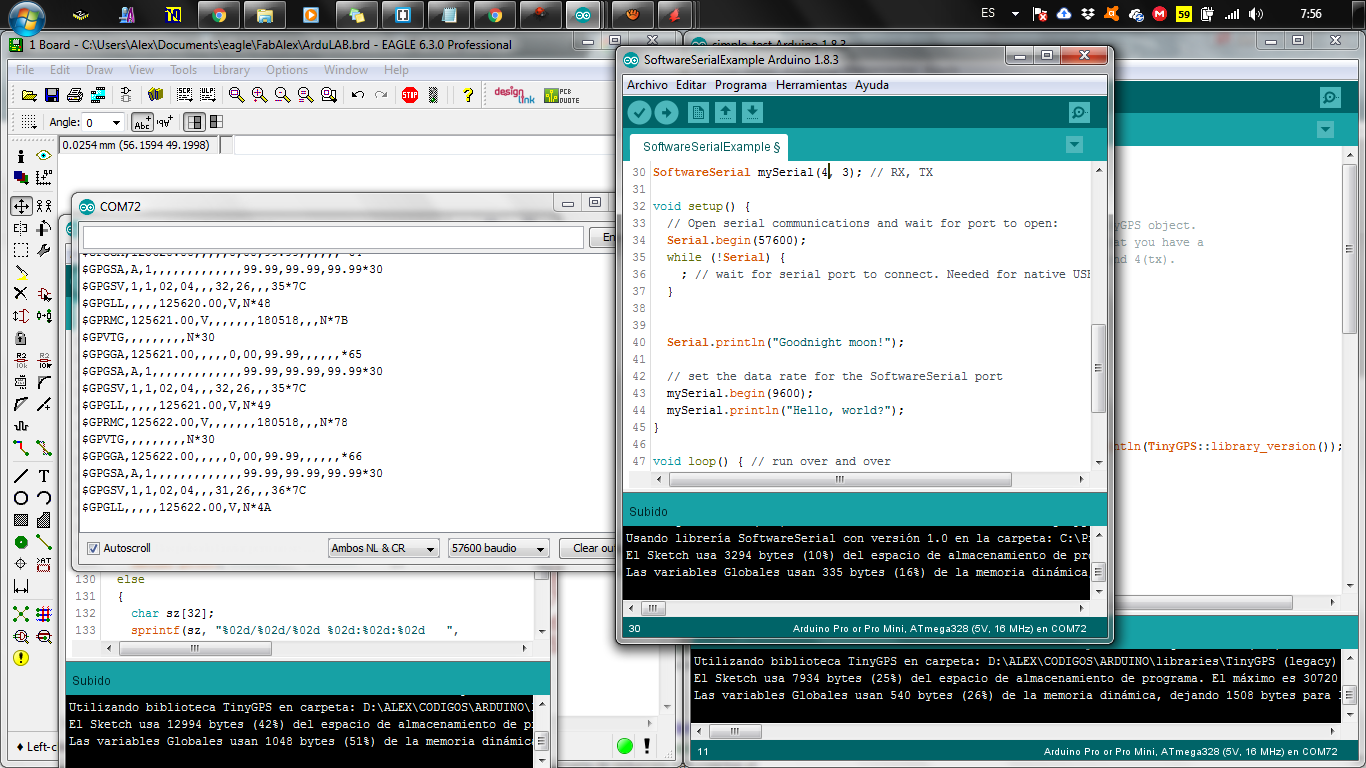This screenshot has width=1366, height=768.
Task: Open the DesignLink icon in EAGLE
Action: tap(515, 95)
